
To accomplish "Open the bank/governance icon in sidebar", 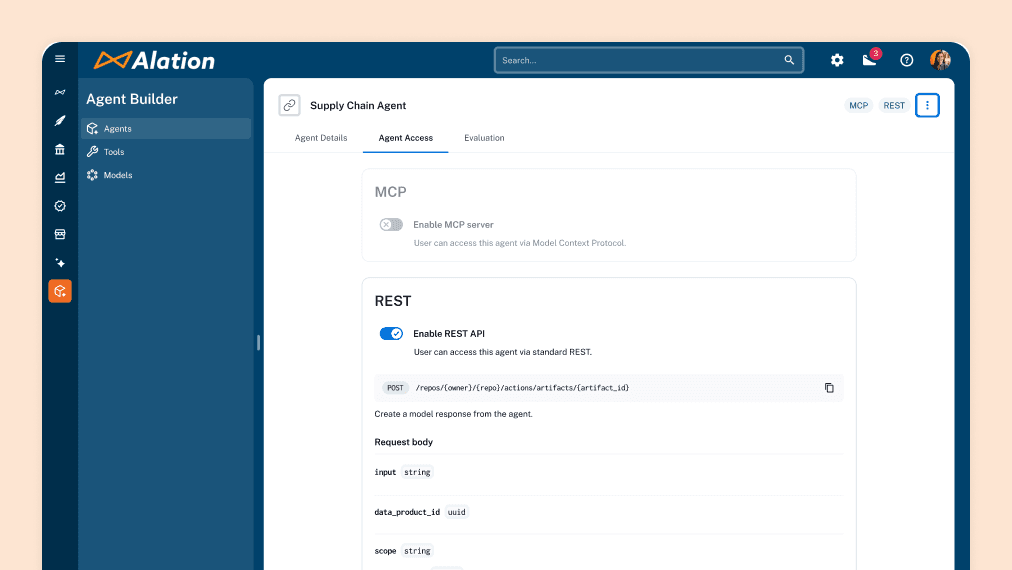I will click(x=60, y=149).
